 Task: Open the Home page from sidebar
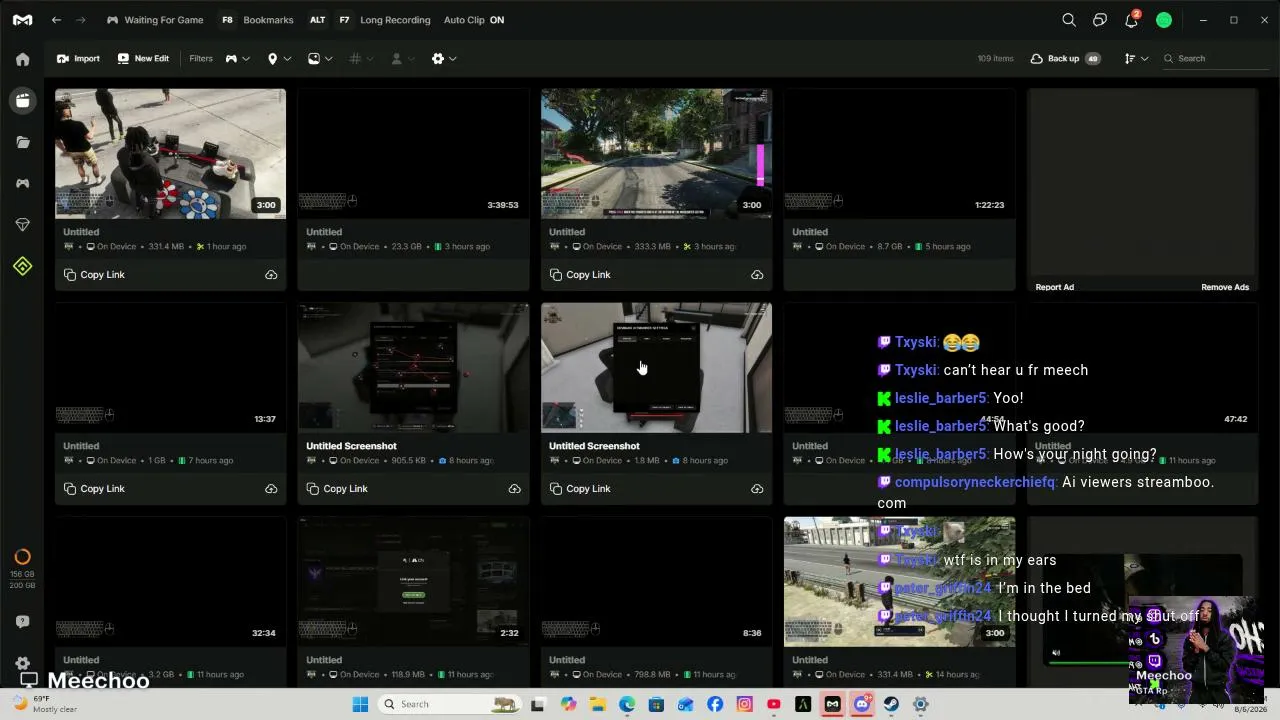(22, 59)
